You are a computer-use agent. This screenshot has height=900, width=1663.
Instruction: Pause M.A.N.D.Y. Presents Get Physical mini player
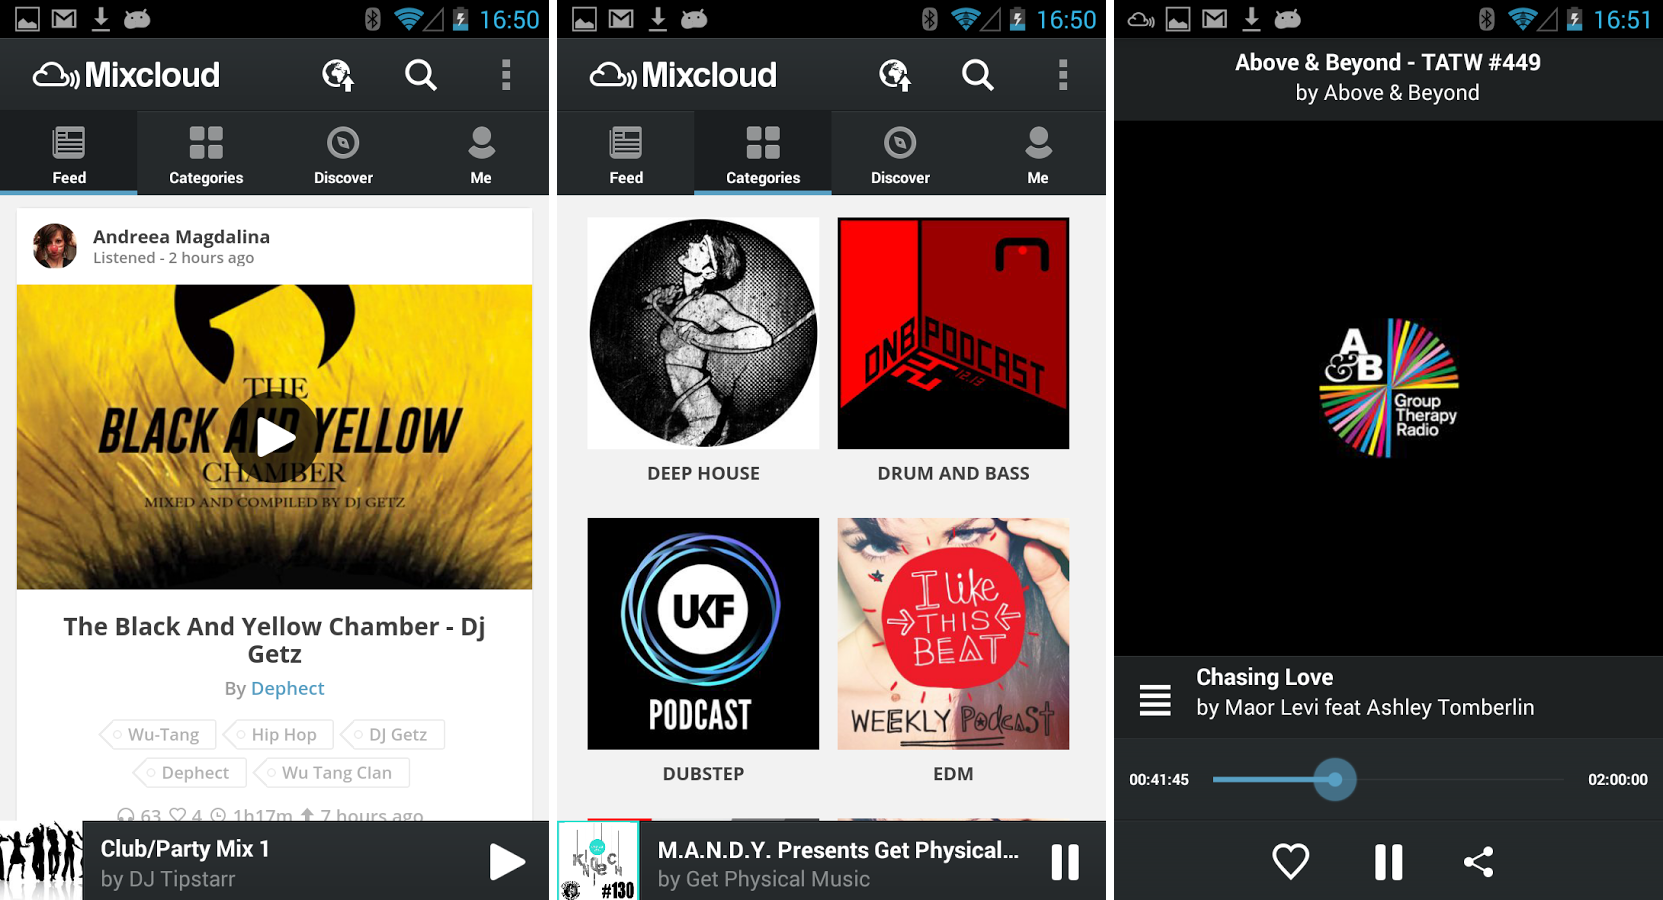[1065, 861]
